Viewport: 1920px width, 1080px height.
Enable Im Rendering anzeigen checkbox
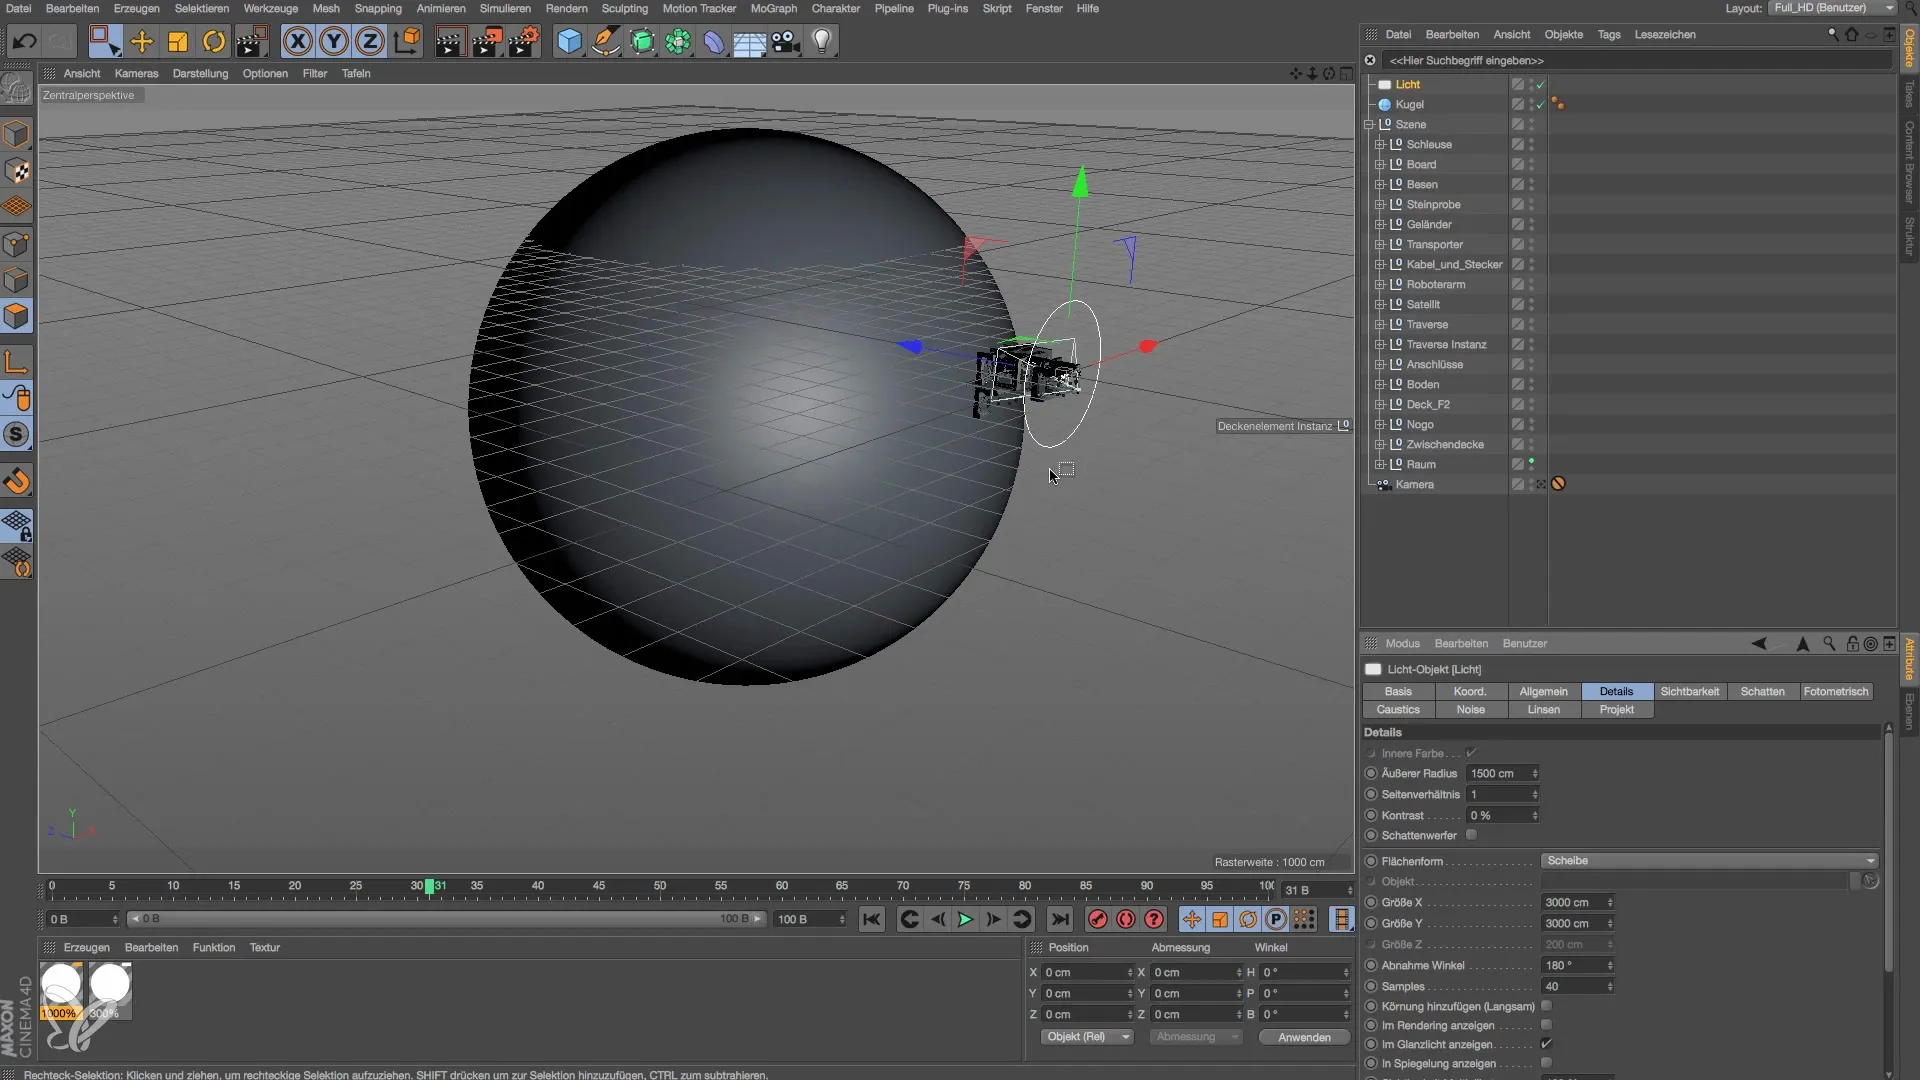pos(1546,1025)
